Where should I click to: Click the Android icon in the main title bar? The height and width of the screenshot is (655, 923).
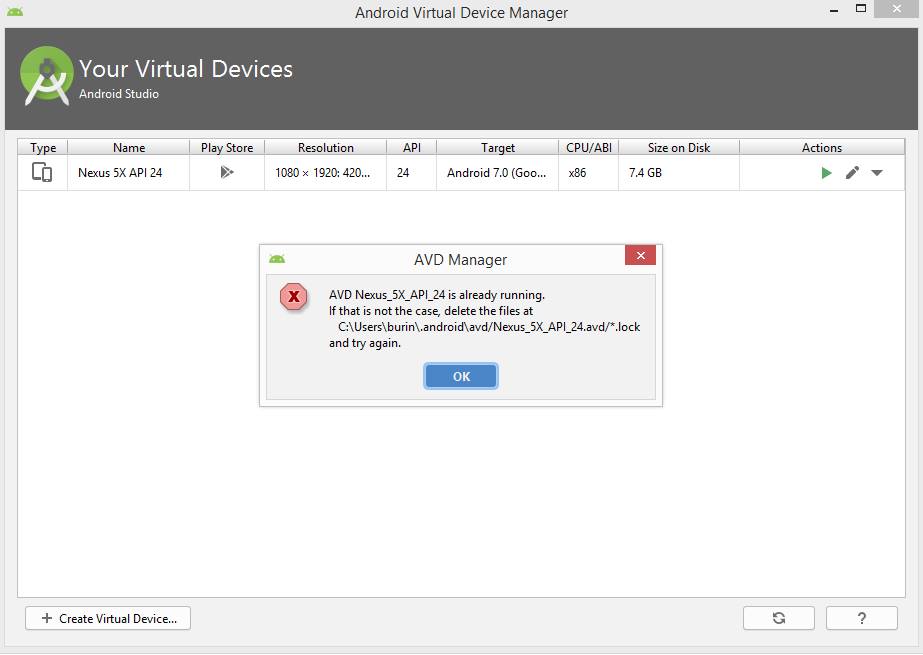click(x=14, y=12)
